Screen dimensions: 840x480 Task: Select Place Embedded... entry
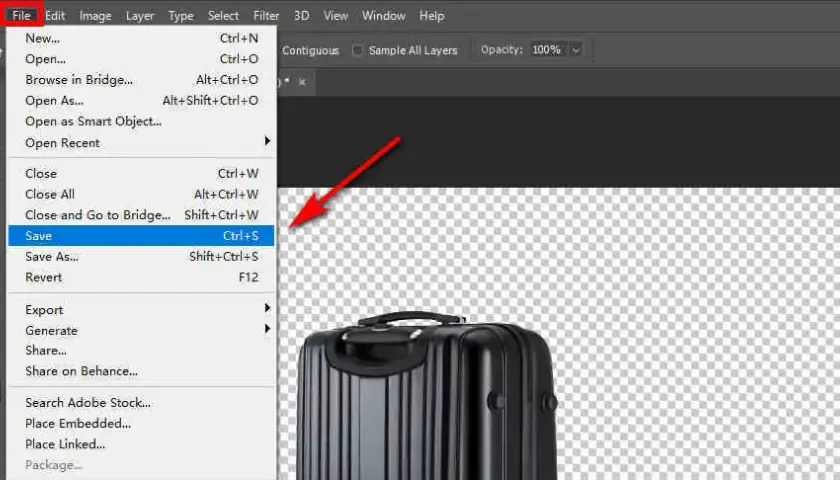tap(141, 424)
